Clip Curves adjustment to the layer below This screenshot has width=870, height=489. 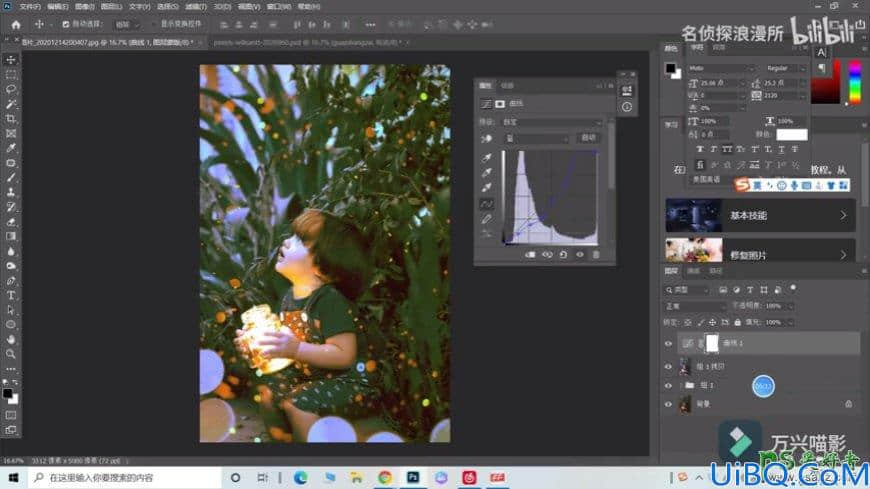pyautogui.click(x=530, y=255)
